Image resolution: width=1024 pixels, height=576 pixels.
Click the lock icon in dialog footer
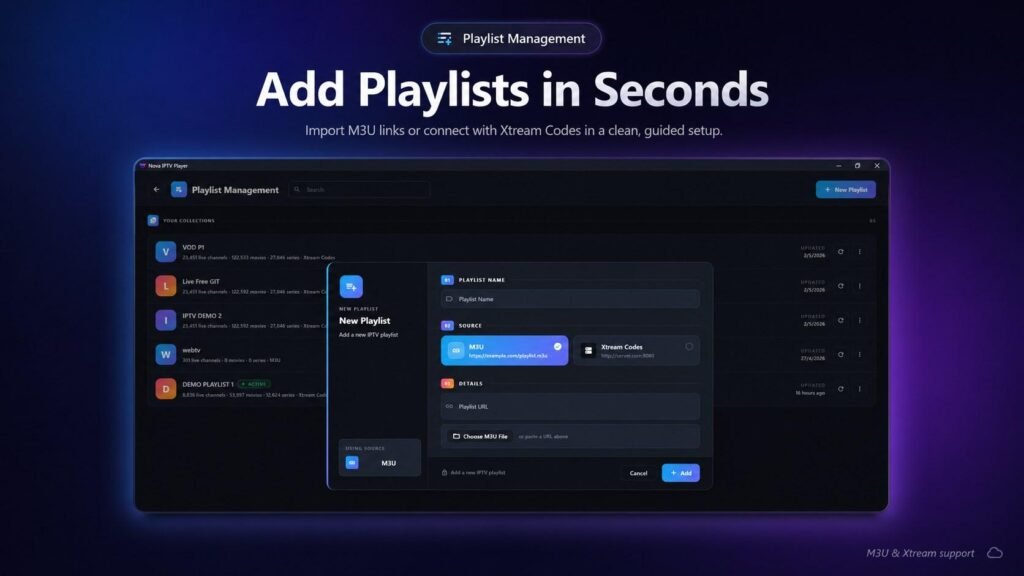445,473
